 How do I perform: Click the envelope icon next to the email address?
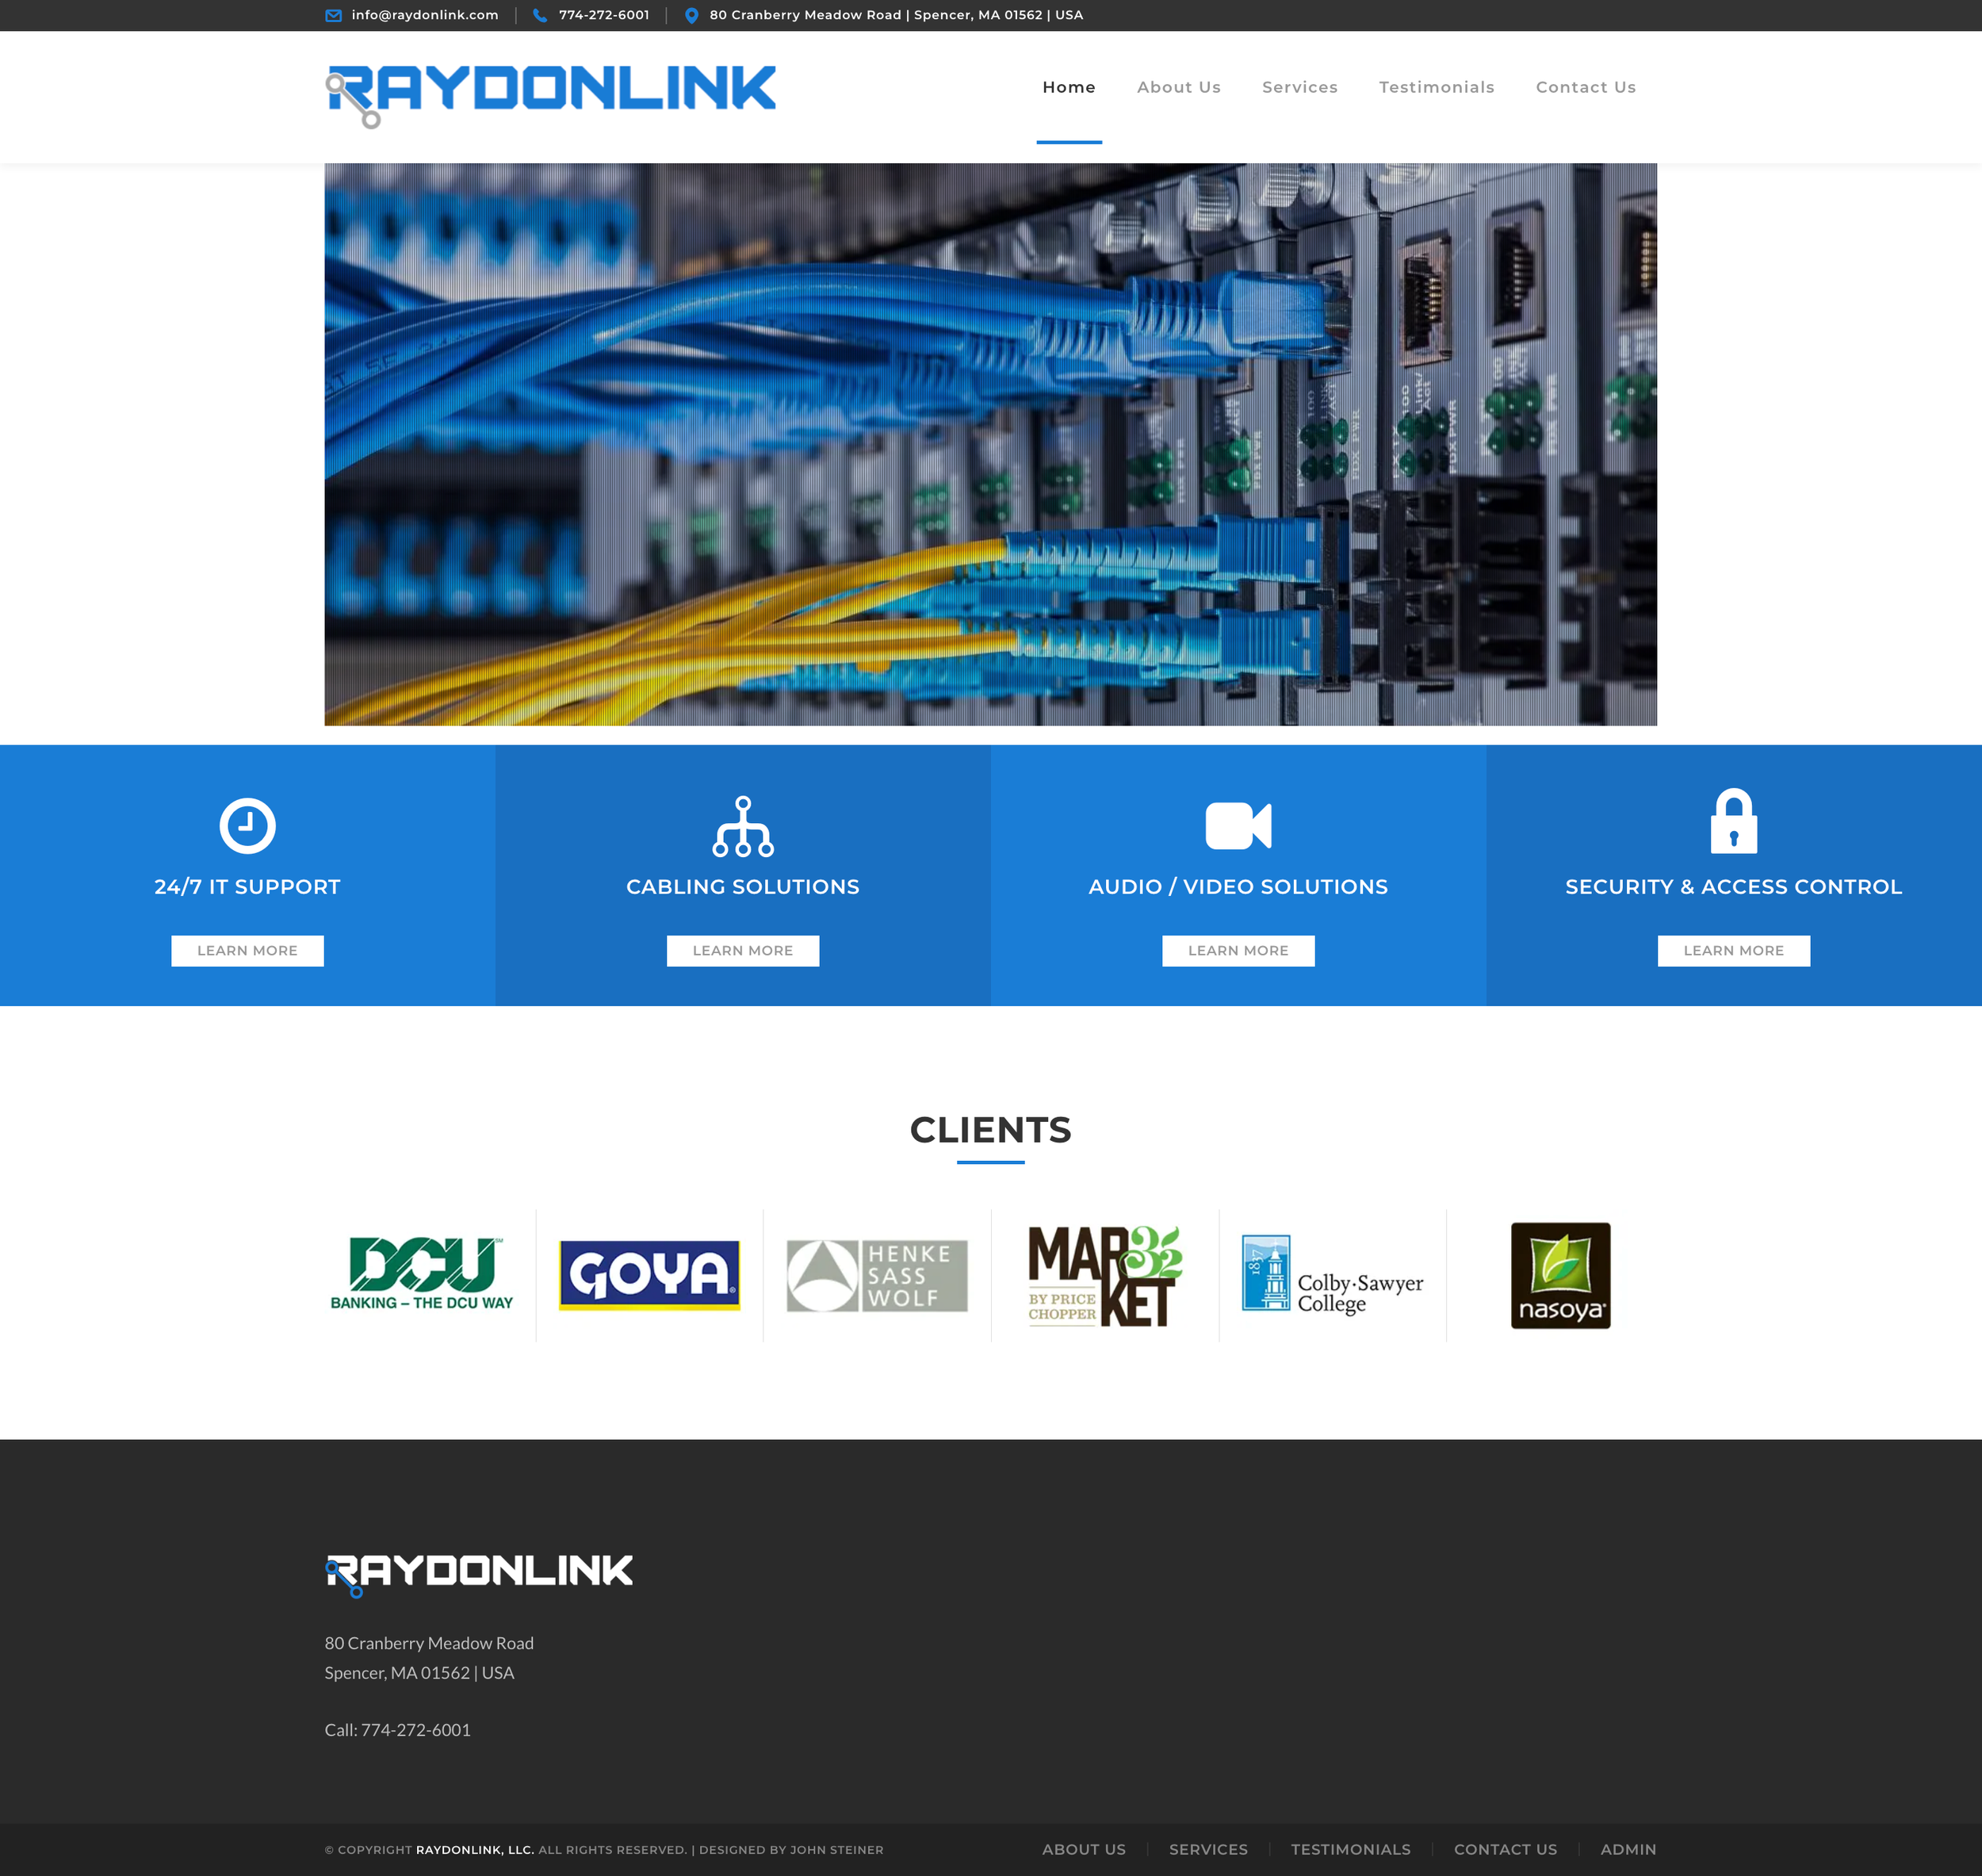point(332,15)
